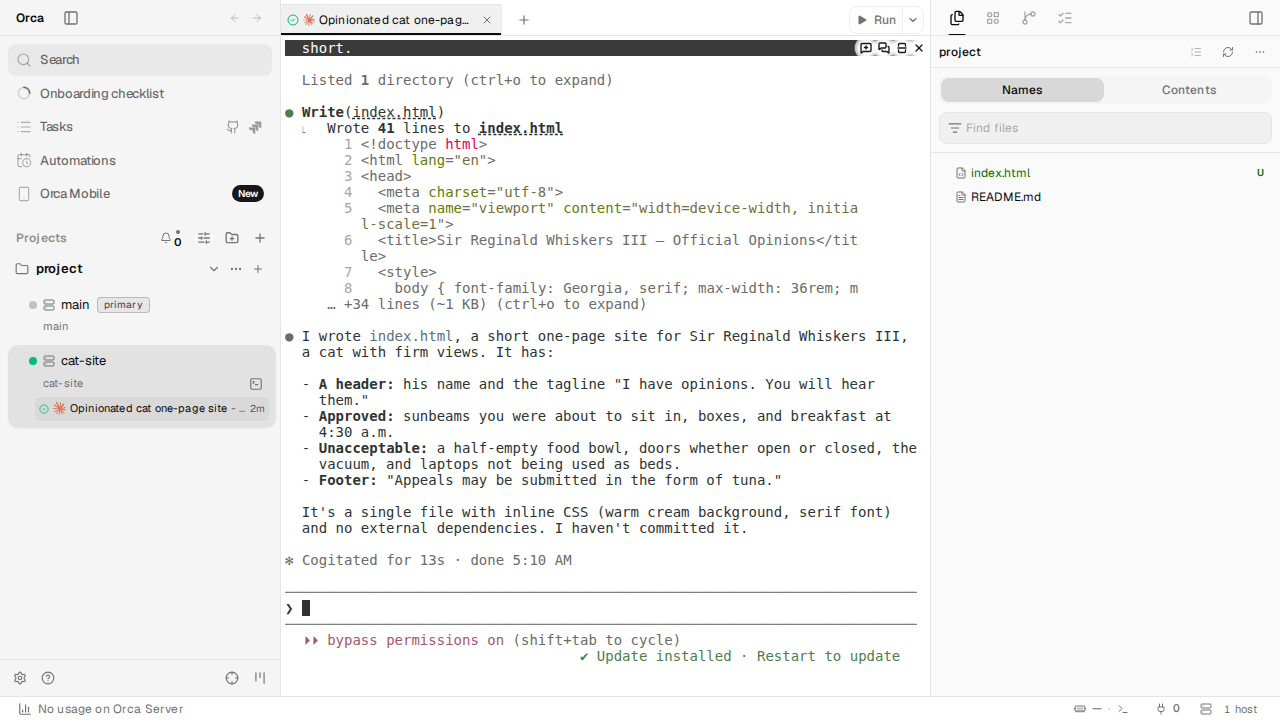Open the Run options dropdown

[x=913, y=20]
